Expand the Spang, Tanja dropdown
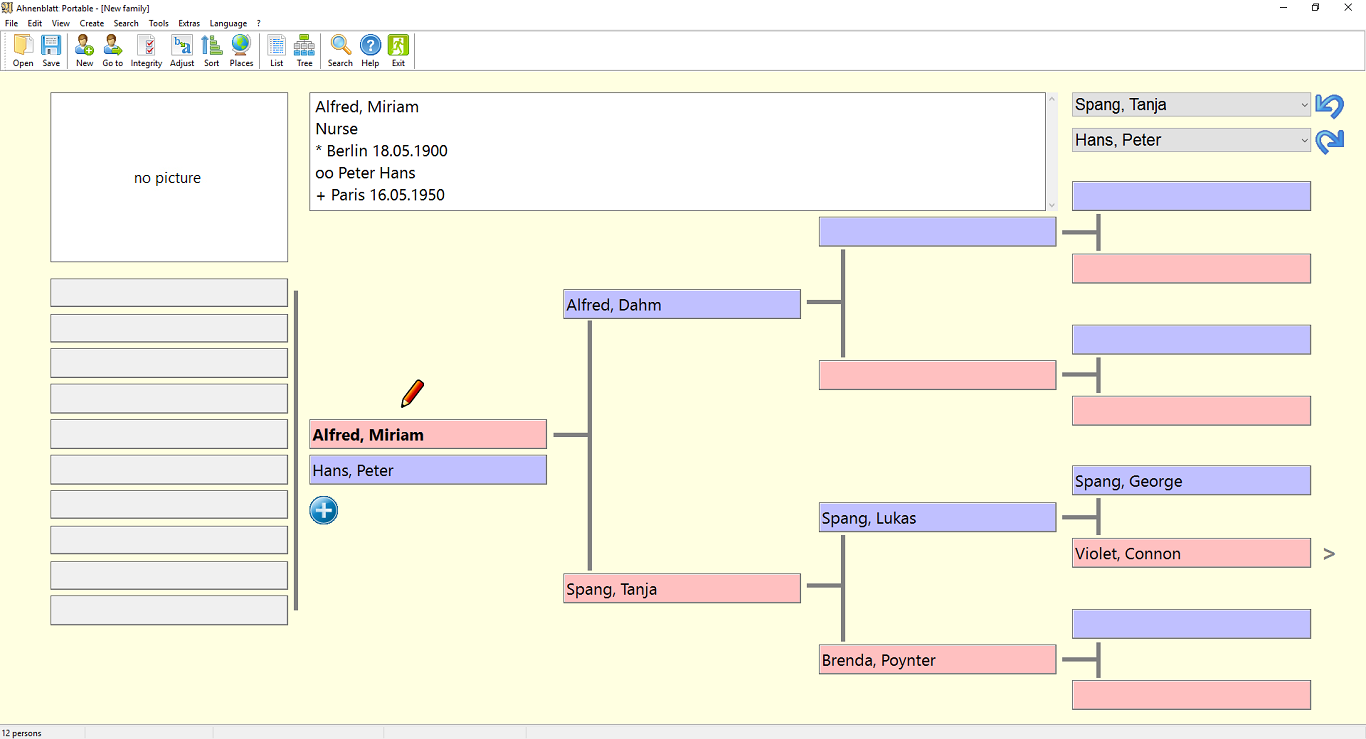The height and width of the screenshot is (739, 1366). [x=1304, y=105]
